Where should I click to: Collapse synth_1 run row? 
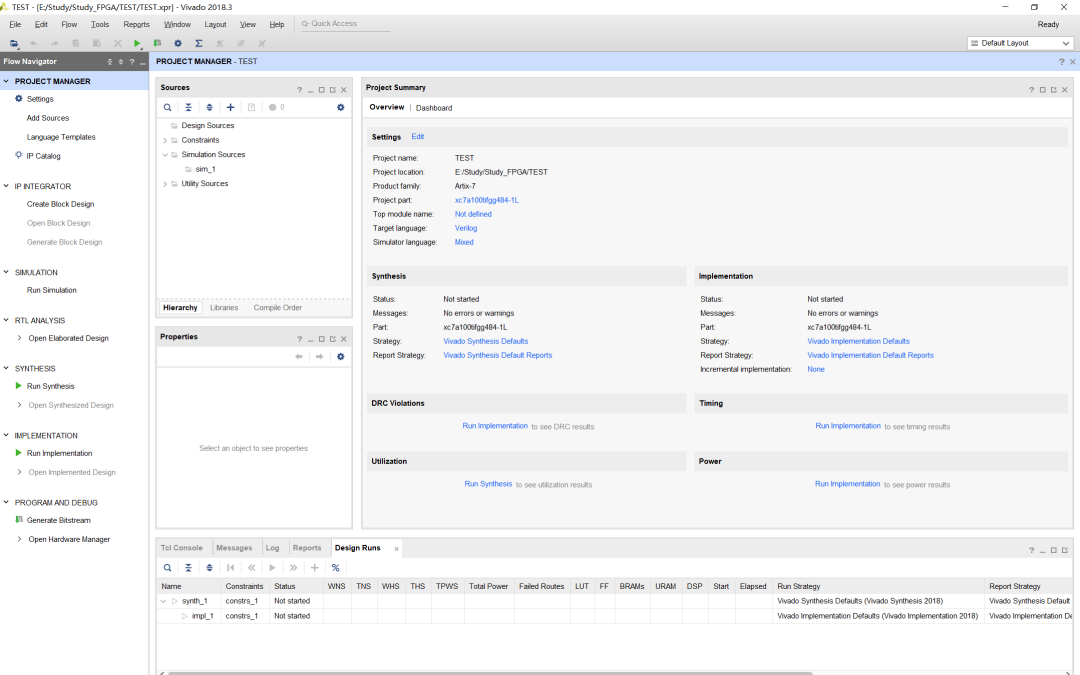[163, 601]
